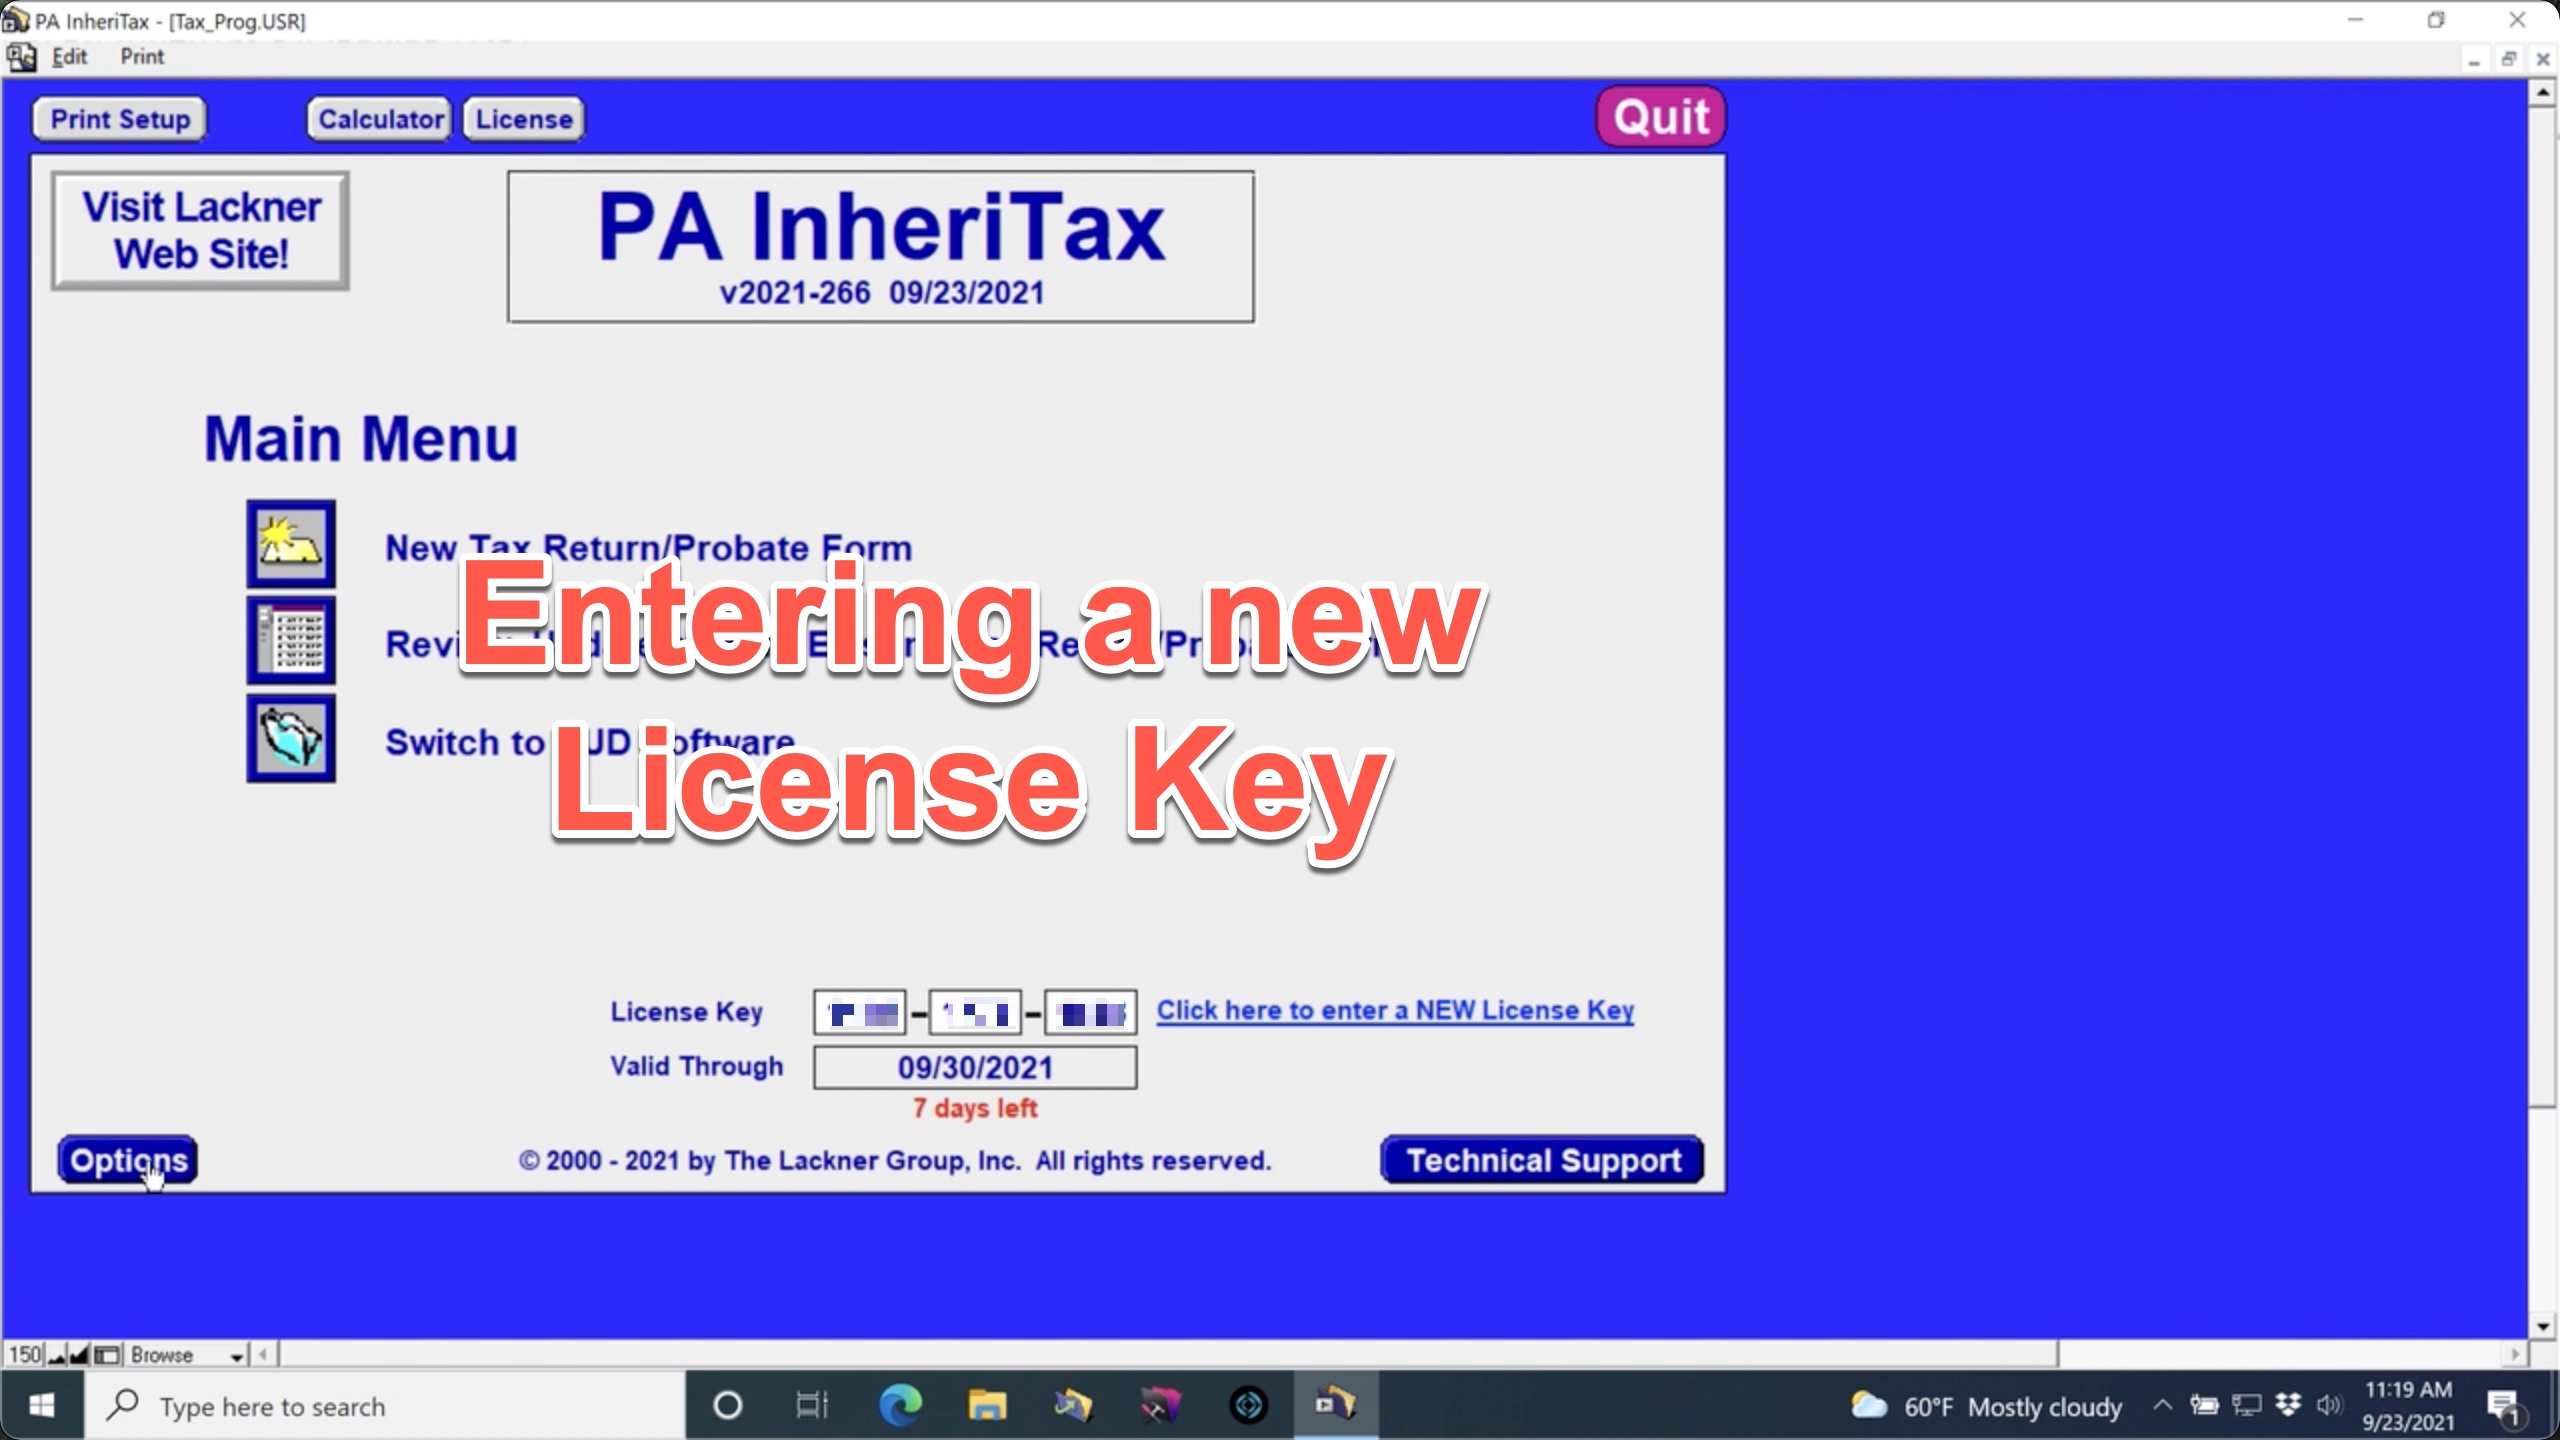The width and height of the screenshot is (2560, 1440).
Task: Open the volume control in the system tray
Action: (x=2330, y=1406)
